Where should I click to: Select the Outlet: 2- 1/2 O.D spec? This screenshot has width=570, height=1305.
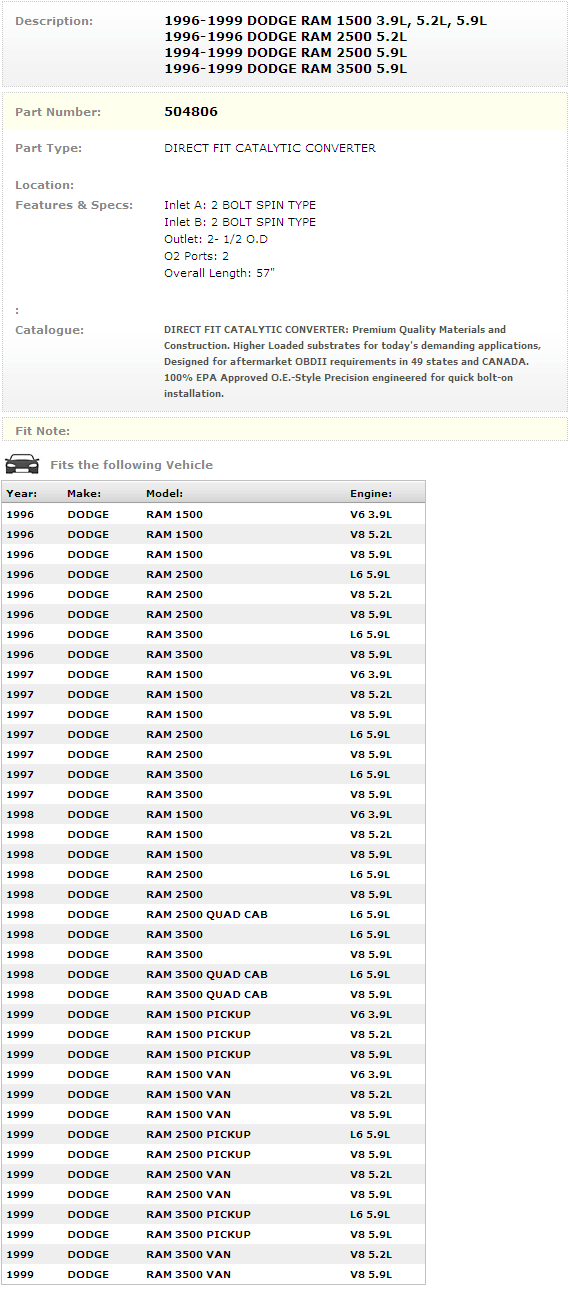click(x=216, y=239)
